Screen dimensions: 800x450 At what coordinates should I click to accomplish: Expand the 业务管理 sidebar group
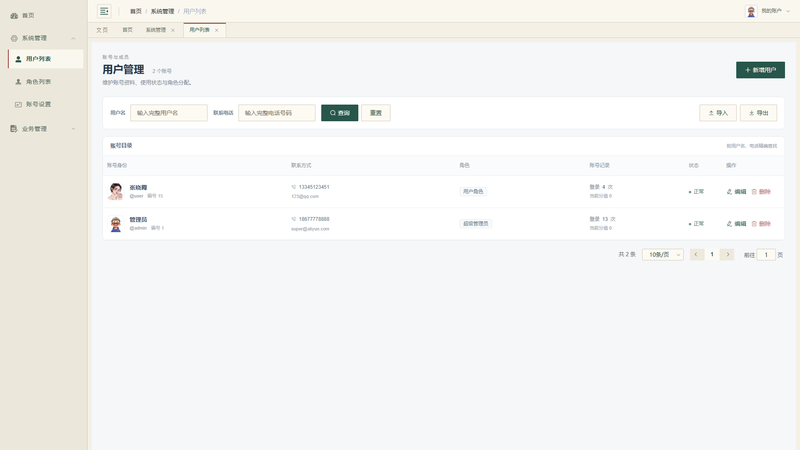(x=43, y=129)
